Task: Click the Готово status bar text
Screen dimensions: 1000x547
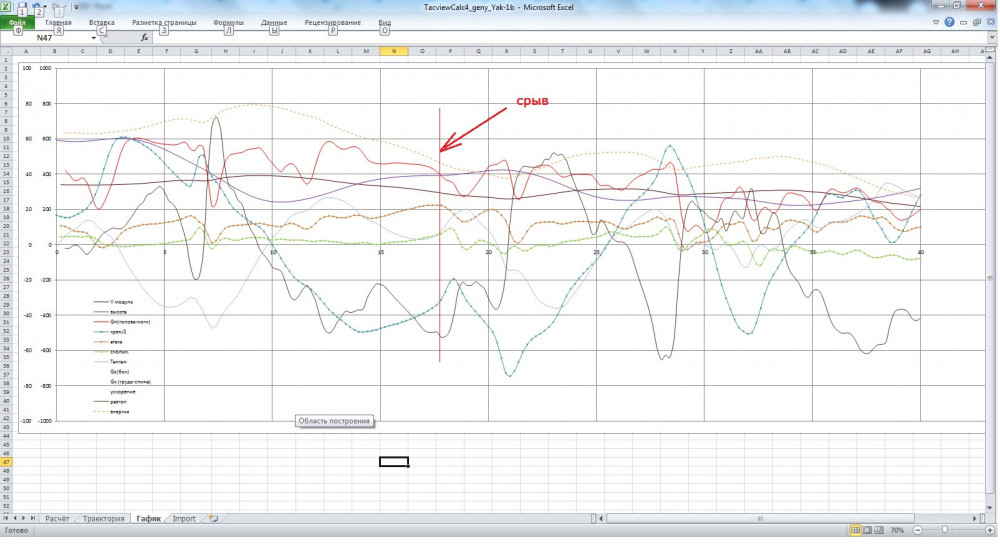Action: (16, 530)
